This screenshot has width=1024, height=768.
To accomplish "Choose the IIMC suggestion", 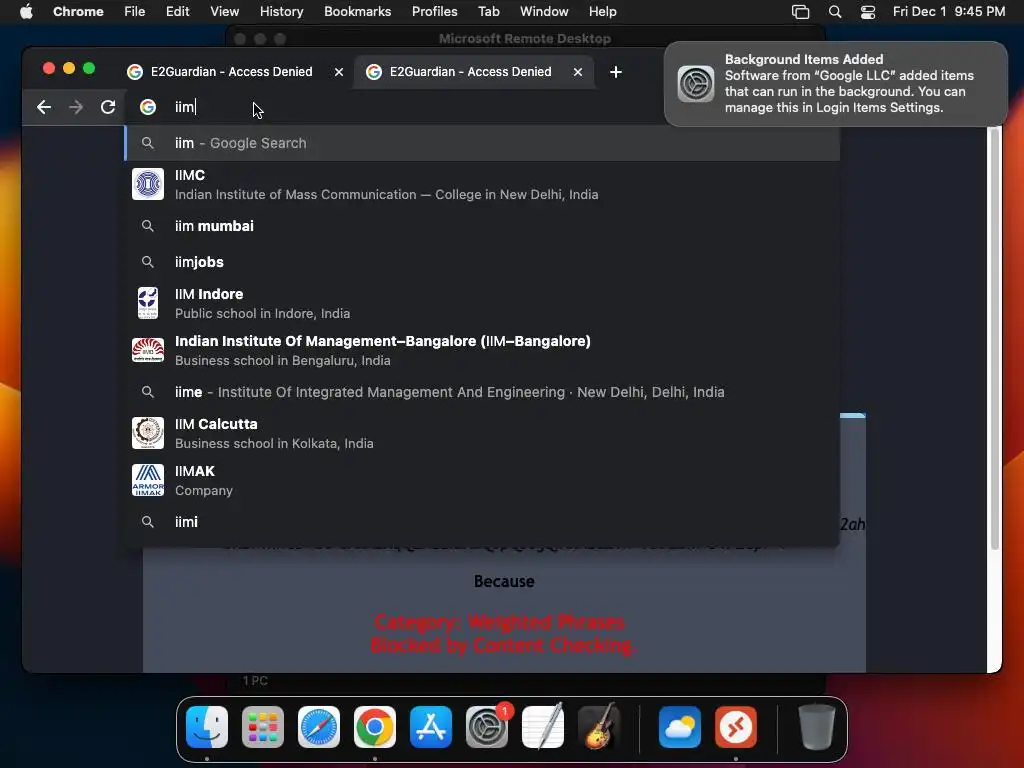I will pos(482,184).
